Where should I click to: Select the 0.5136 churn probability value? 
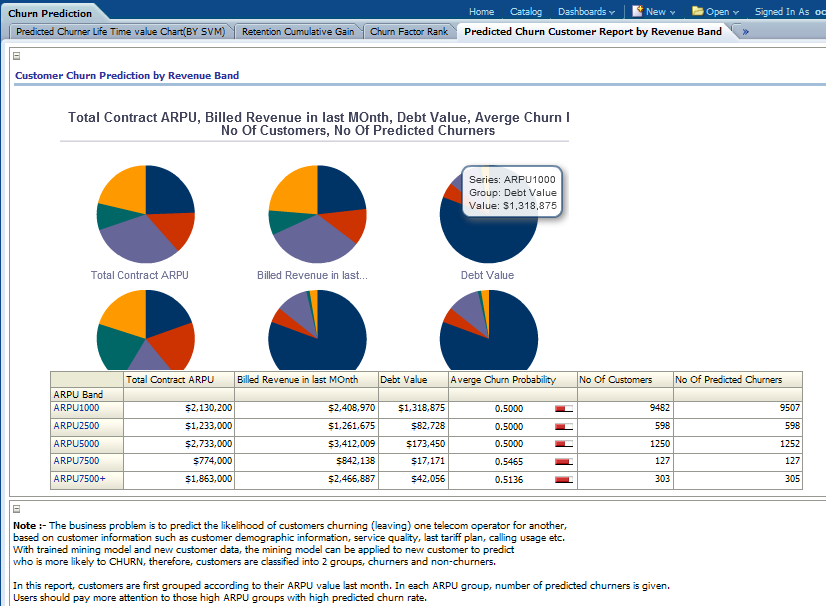[x=509, y=480]
